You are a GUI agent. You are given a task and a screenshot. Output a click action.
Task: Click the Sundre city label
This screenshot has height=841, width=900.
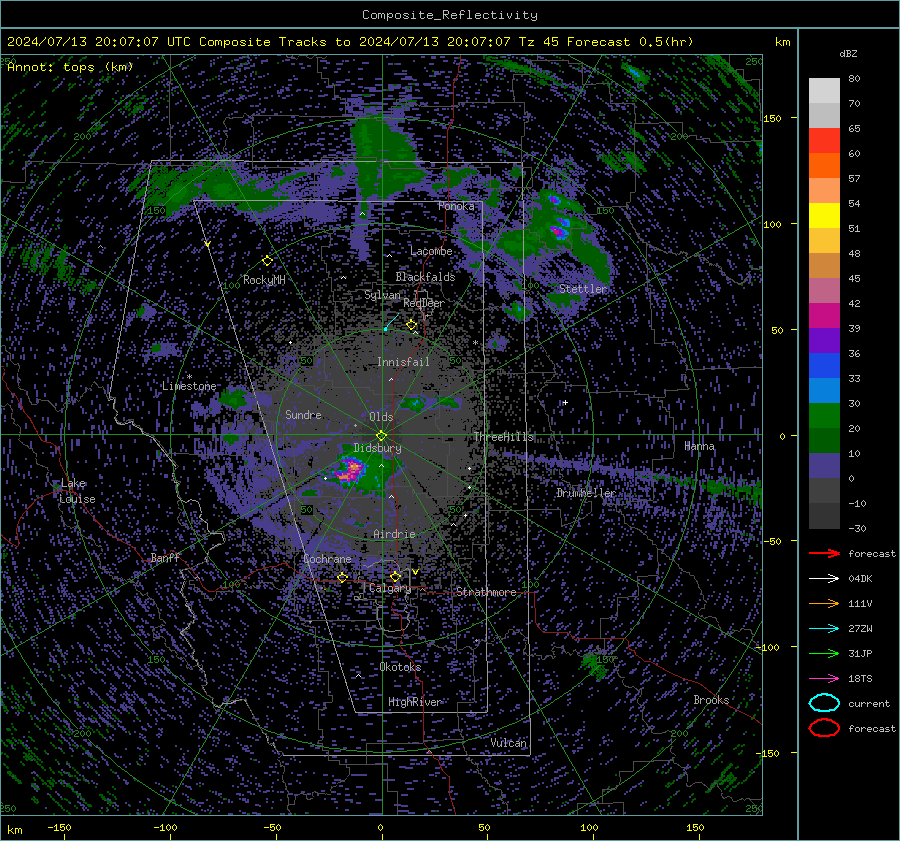303,414
